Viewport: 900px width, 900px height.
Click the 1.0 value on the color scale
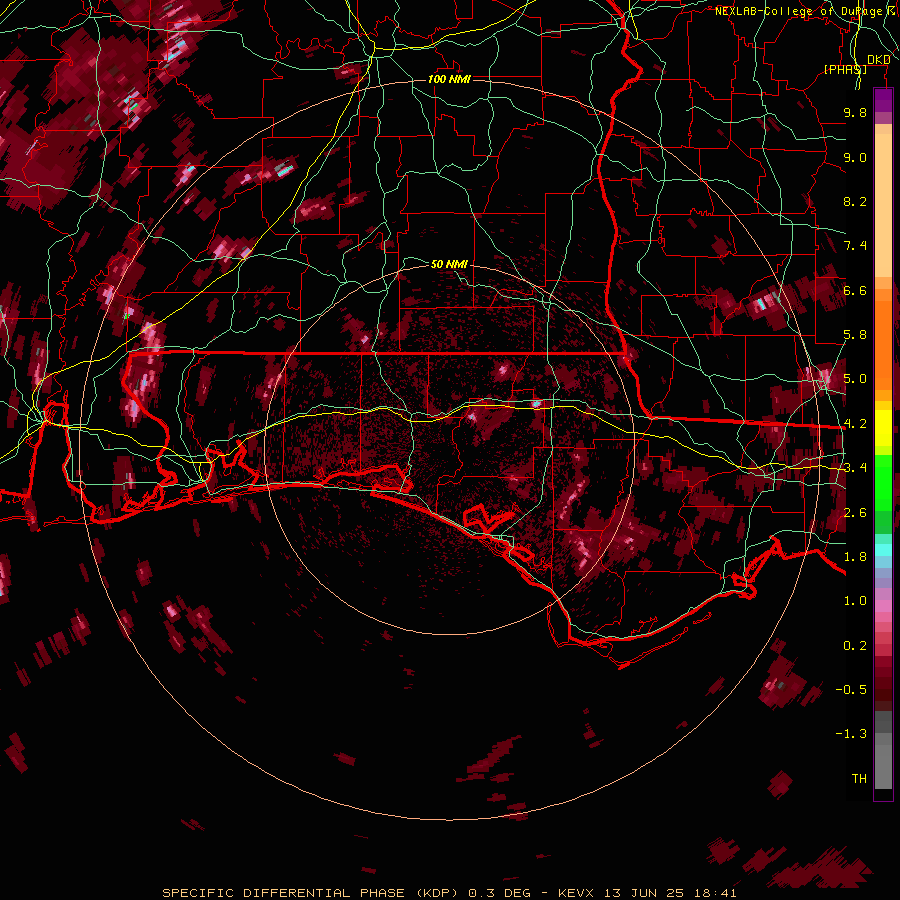[855, 601]
